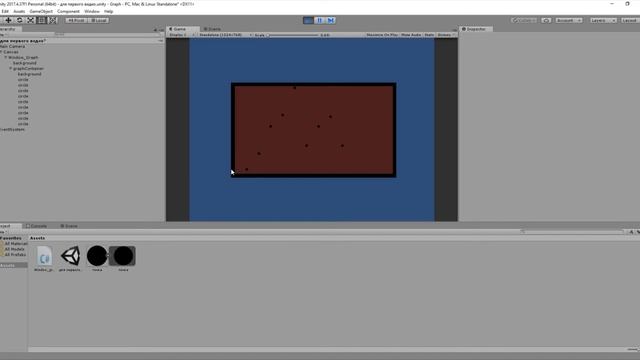The height and width of the screenshot is (360, 640).
Task: Switch to the Console tab
Action: coord(37,226)
